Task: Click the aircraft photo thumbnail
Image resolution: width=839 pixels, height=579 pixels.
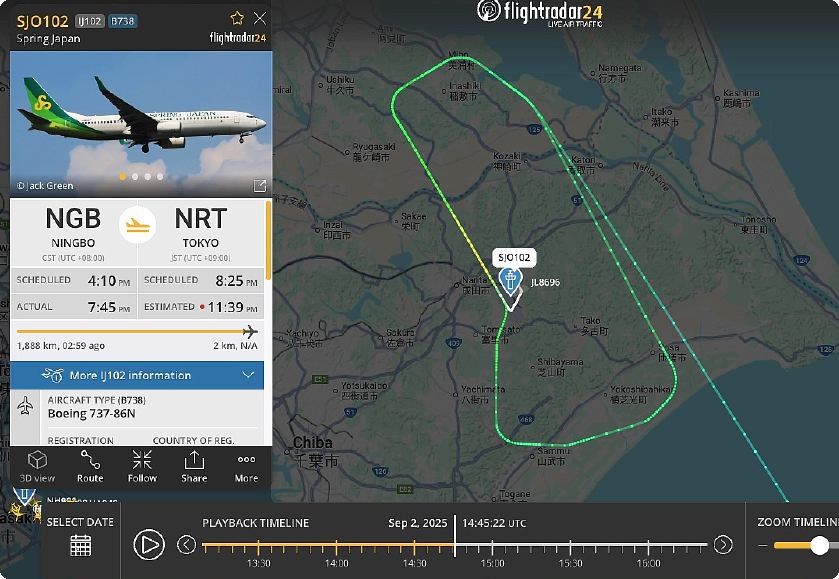Action: point(141,124)
